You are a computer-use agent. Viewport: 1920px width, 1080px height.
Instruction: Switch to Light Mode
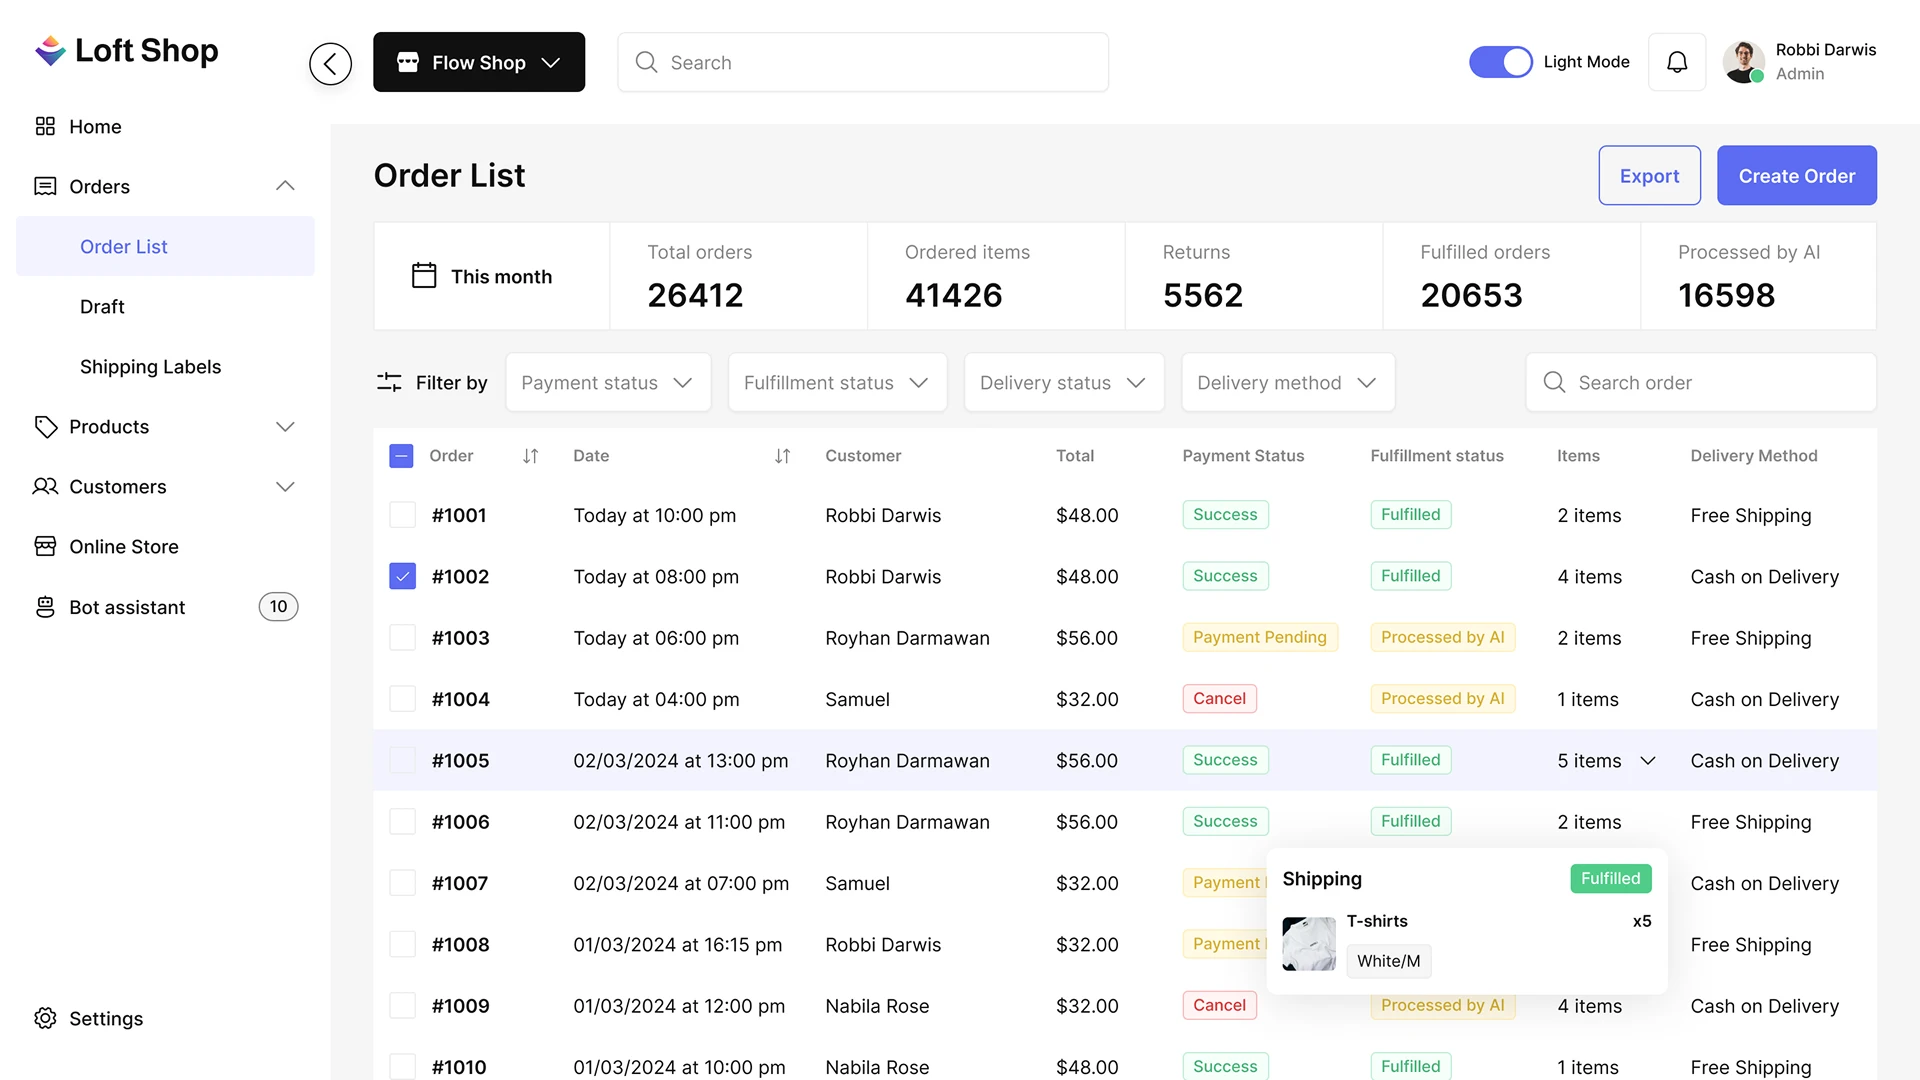pyautogui.click(x=1500, y=61)
